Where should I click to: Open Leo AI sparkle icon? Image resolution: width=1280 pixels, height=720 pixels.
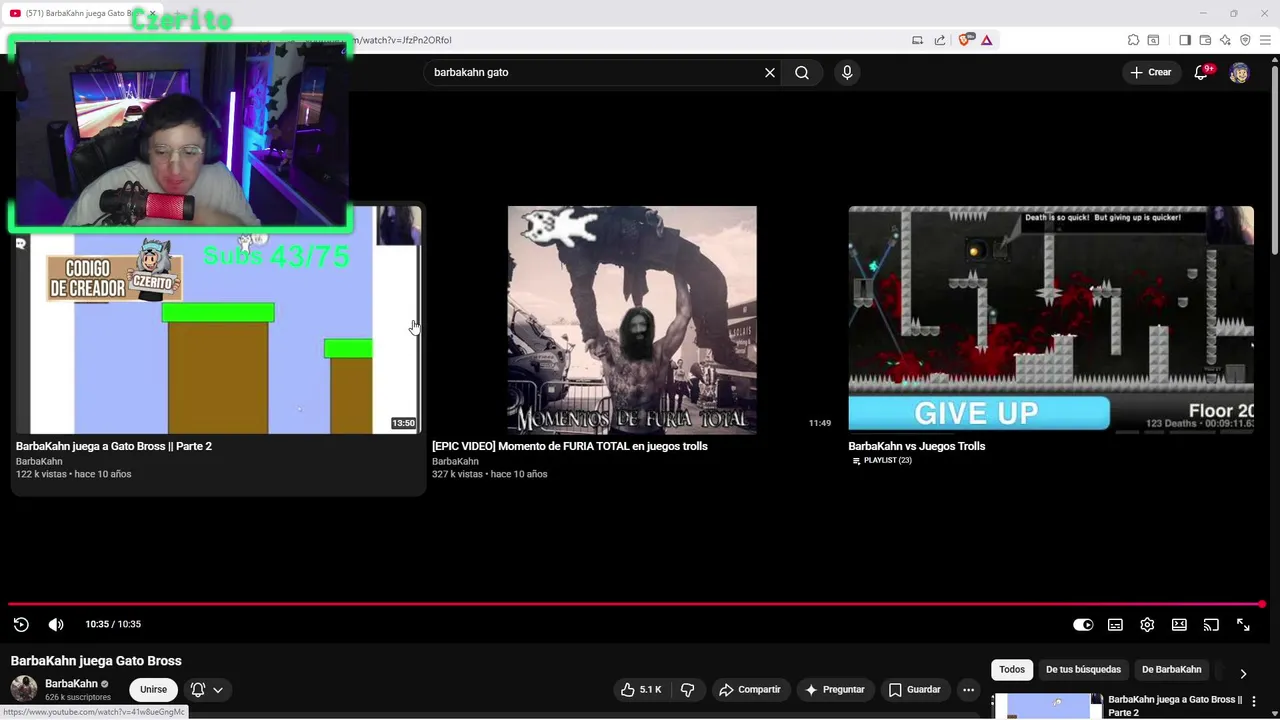point(1225,40)
